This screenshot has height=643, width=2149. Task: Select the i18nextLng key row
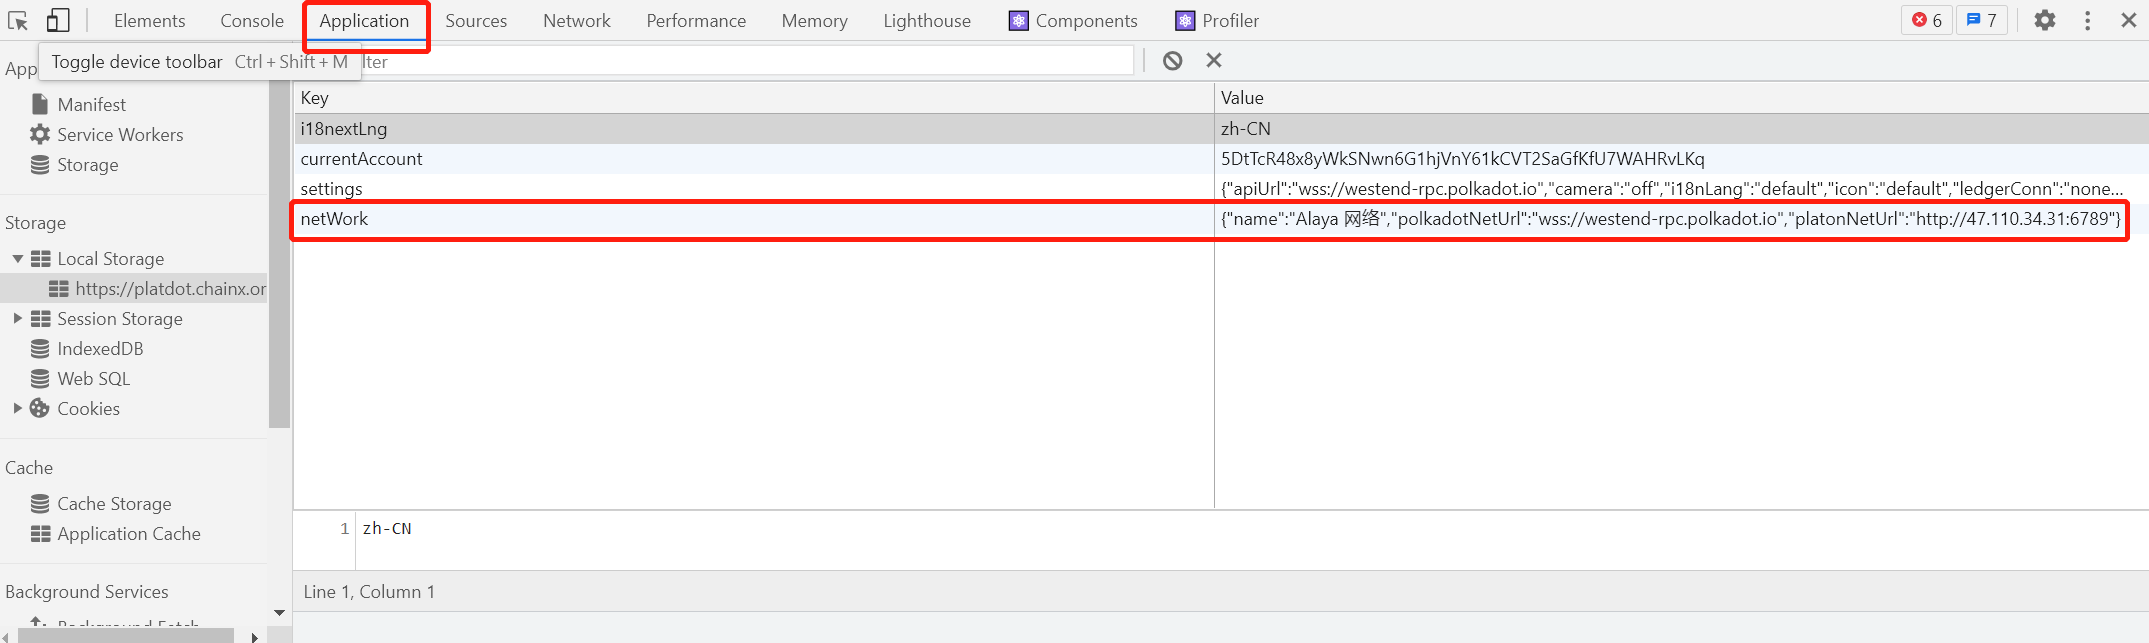pyautogui.click(x=1221, y=128)
